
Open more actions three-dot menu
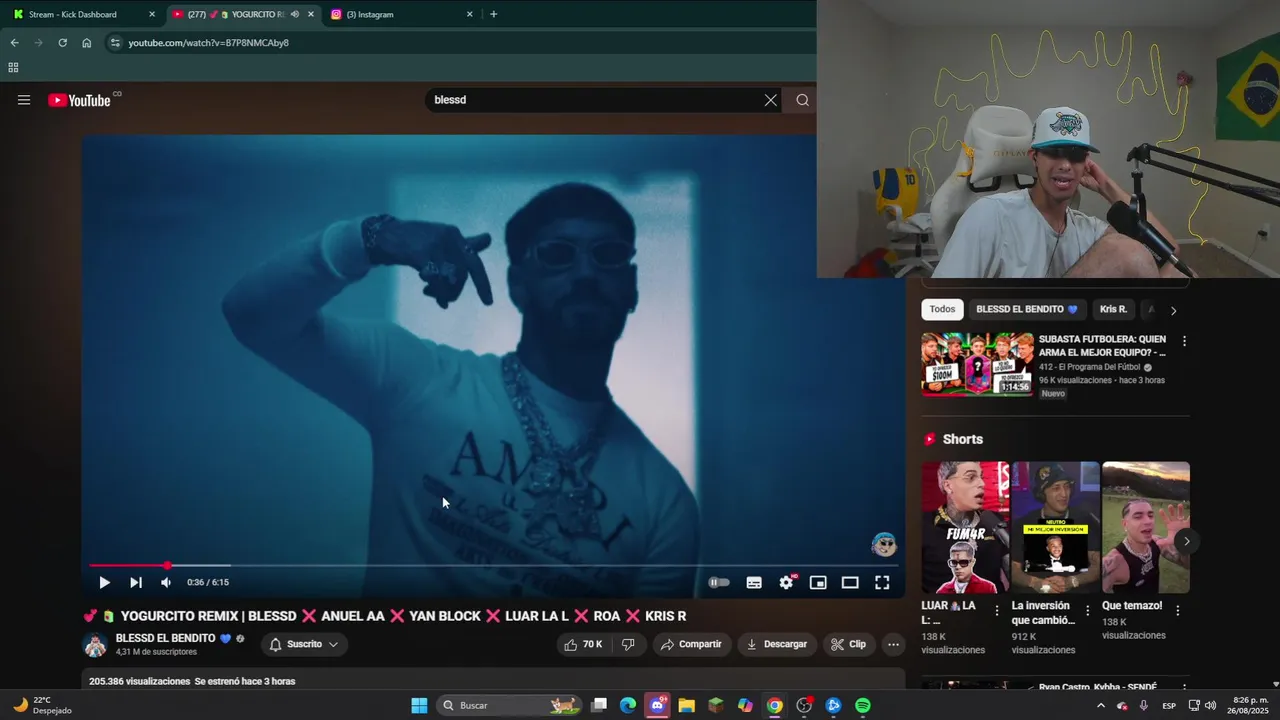point(894,645)
